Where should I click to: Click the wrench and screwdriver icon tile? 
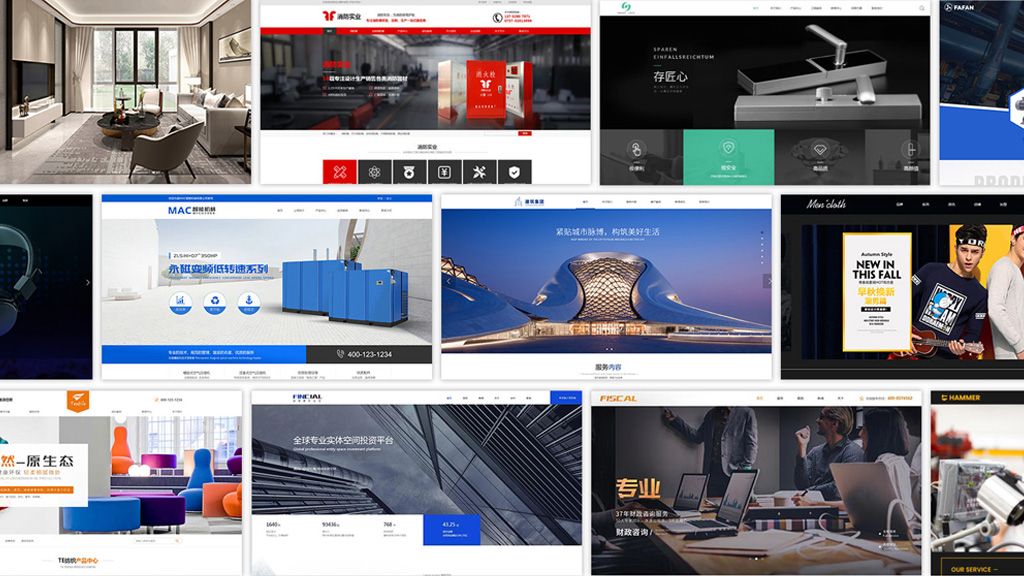pos(479,172)
